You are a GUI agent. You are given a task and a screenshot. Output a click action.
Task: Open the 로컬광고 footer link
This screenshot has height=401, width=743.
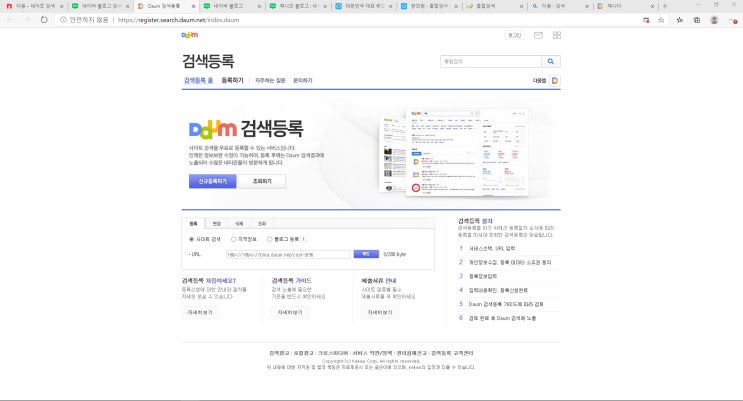303,353
